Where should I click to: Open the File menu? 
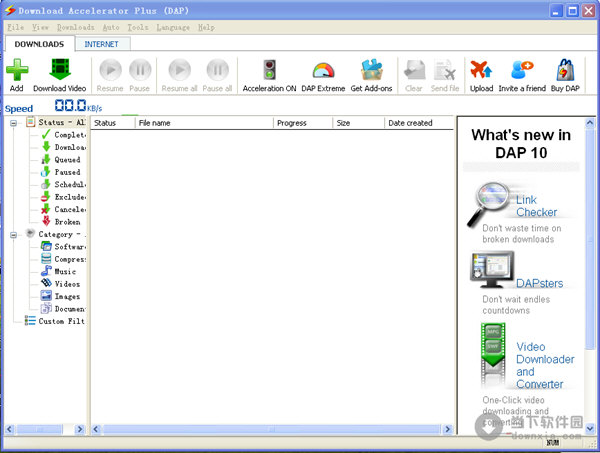click(x=16, y=27)
